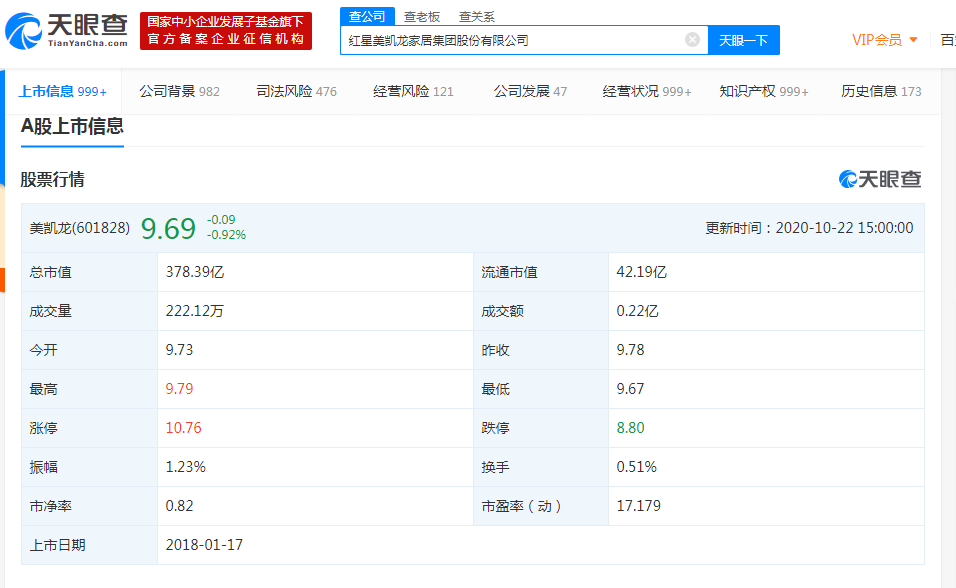This screenshot has height=588, width=956.
Task: Click the 股票行情 subsection title
Action: (52, 179)
